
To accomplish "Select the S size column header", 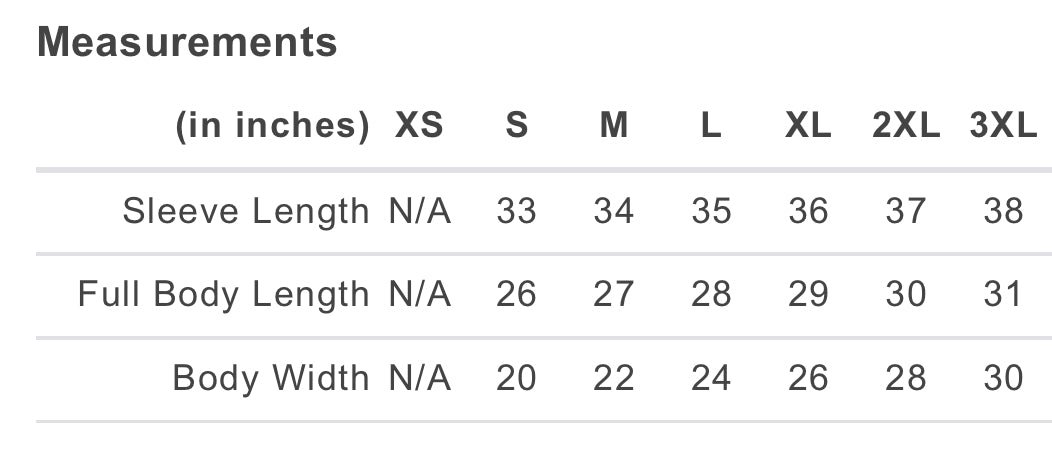I will click(x=516, y=127).
